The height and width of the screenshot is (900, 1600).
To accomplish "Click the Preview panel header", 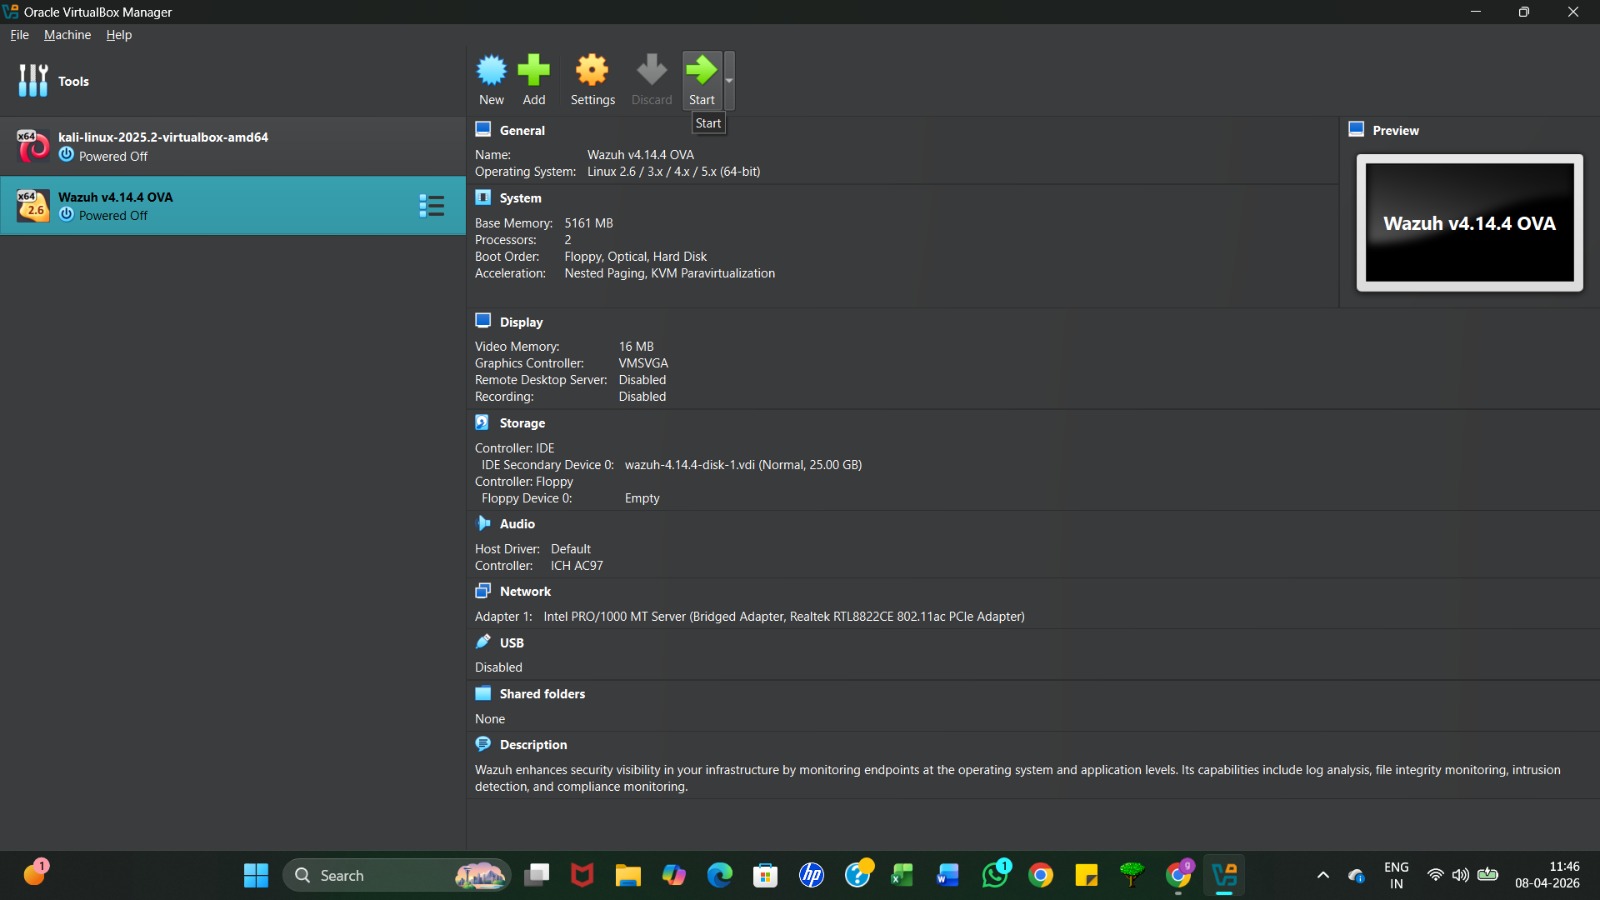I will (x=1395, y=130).
